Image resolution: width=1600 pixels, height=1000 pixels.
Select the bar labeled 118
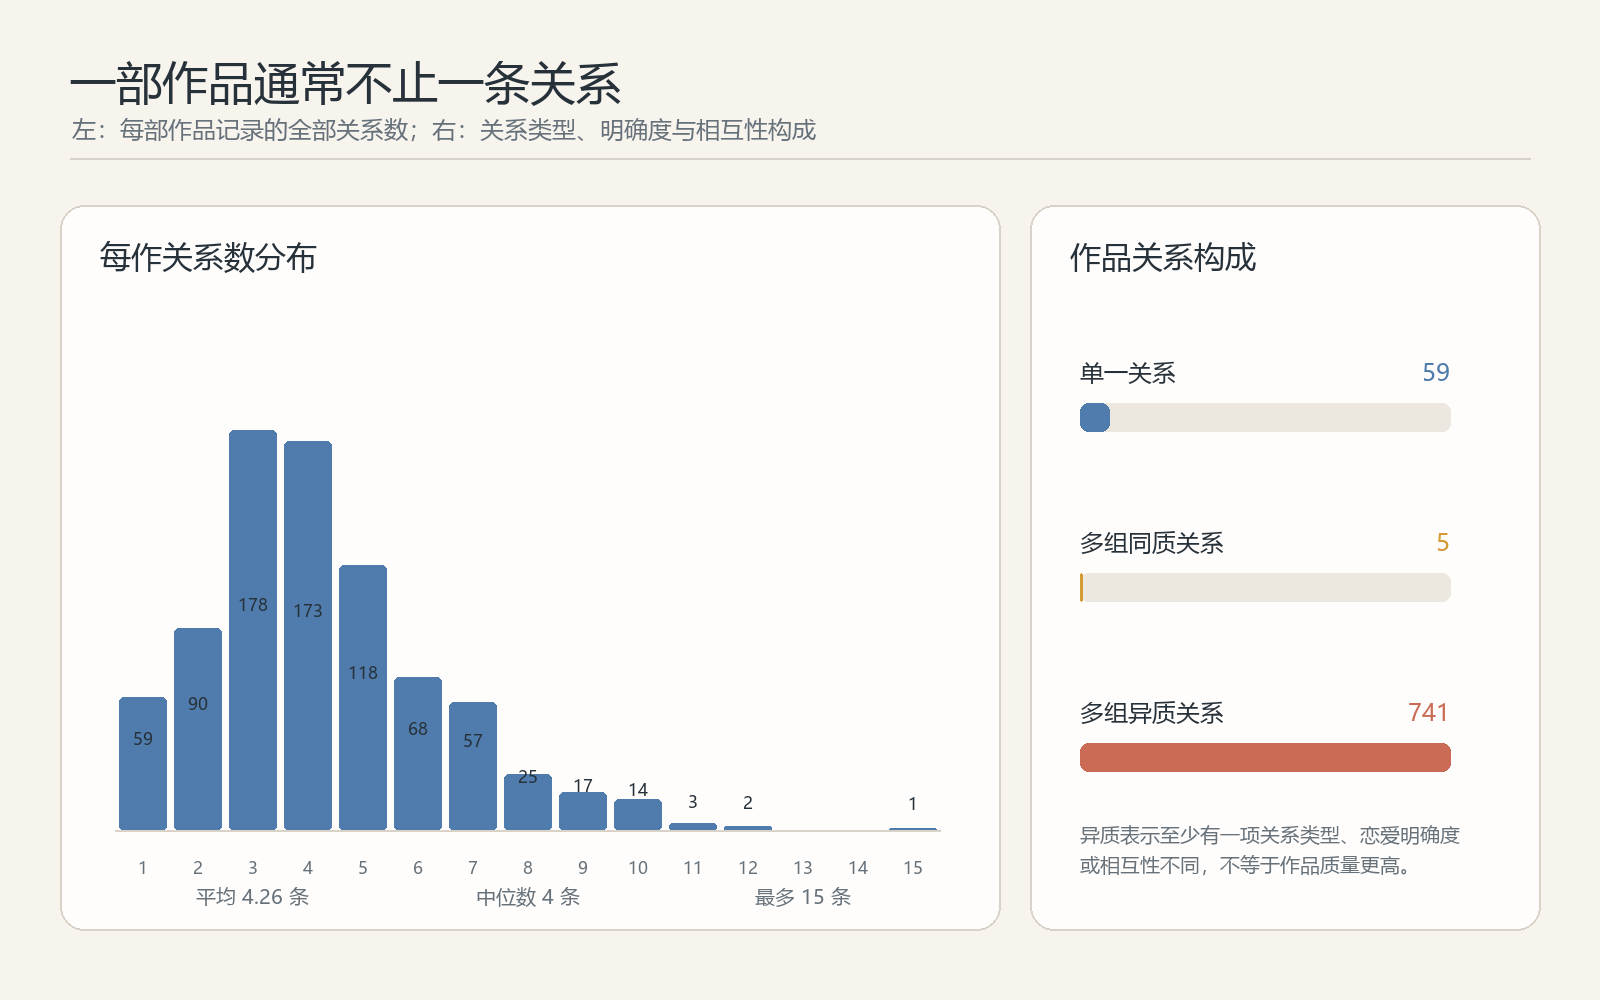[363, 698]
